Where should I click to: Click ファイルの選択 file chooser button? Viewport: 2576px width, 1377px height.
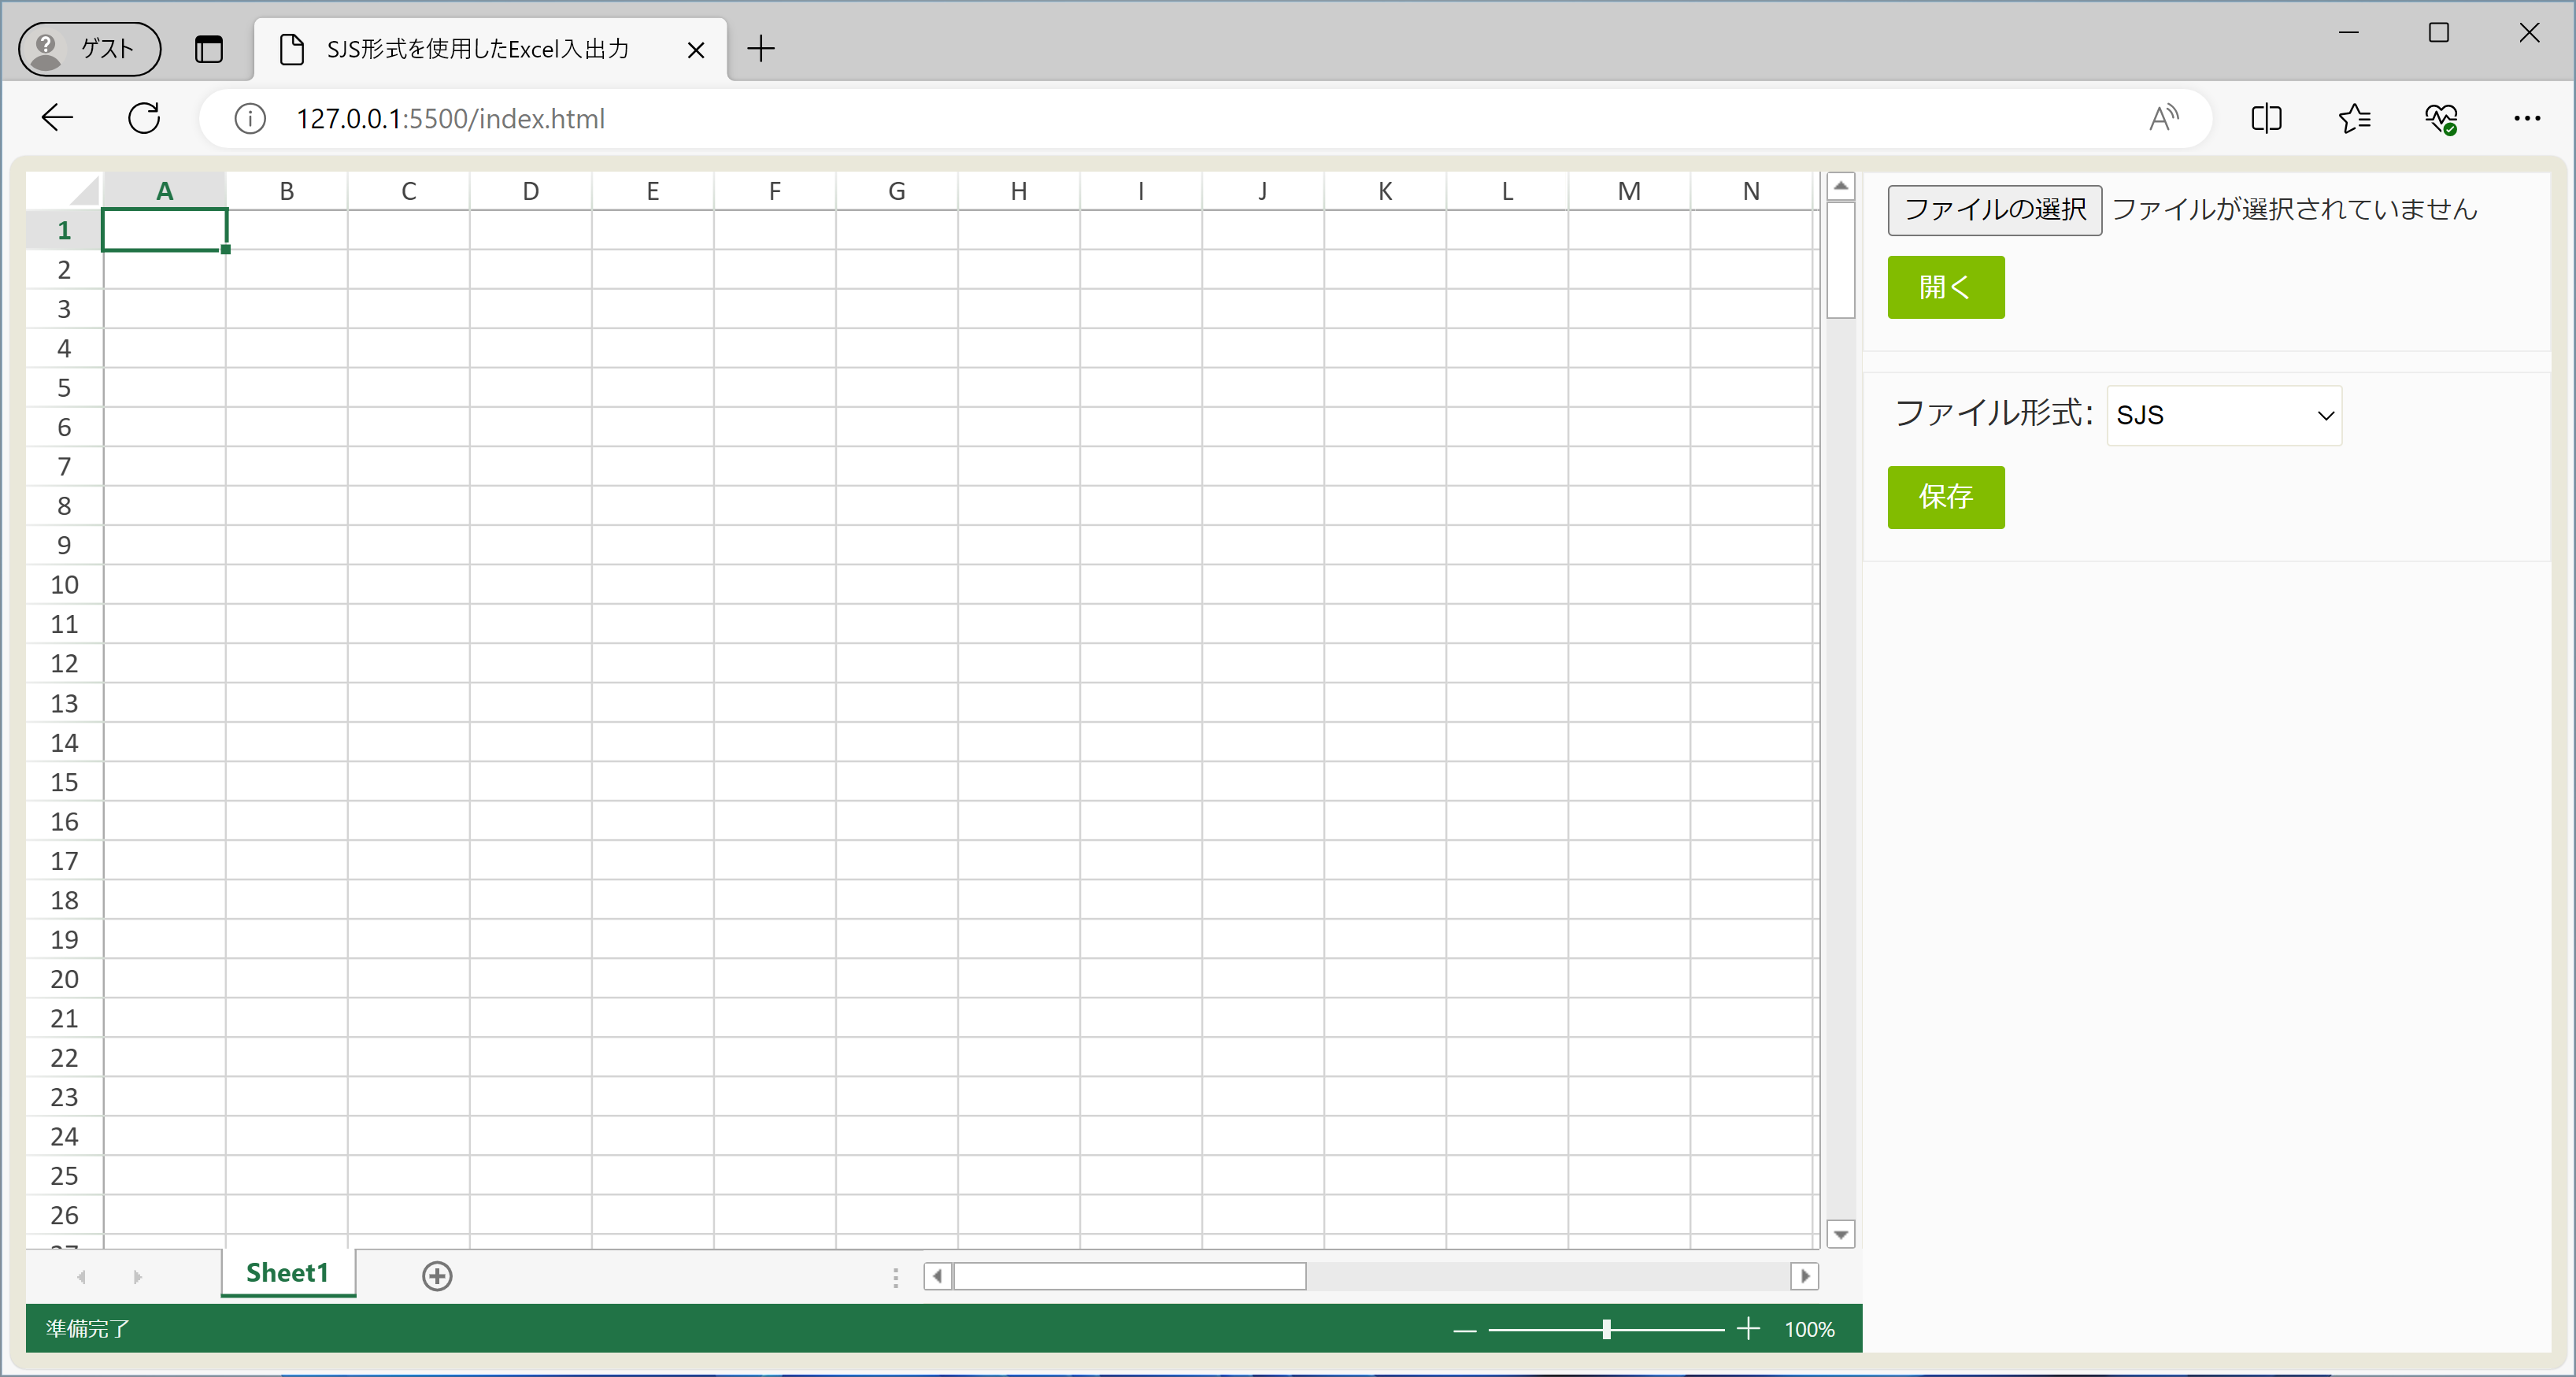[x=1995, y=210]
